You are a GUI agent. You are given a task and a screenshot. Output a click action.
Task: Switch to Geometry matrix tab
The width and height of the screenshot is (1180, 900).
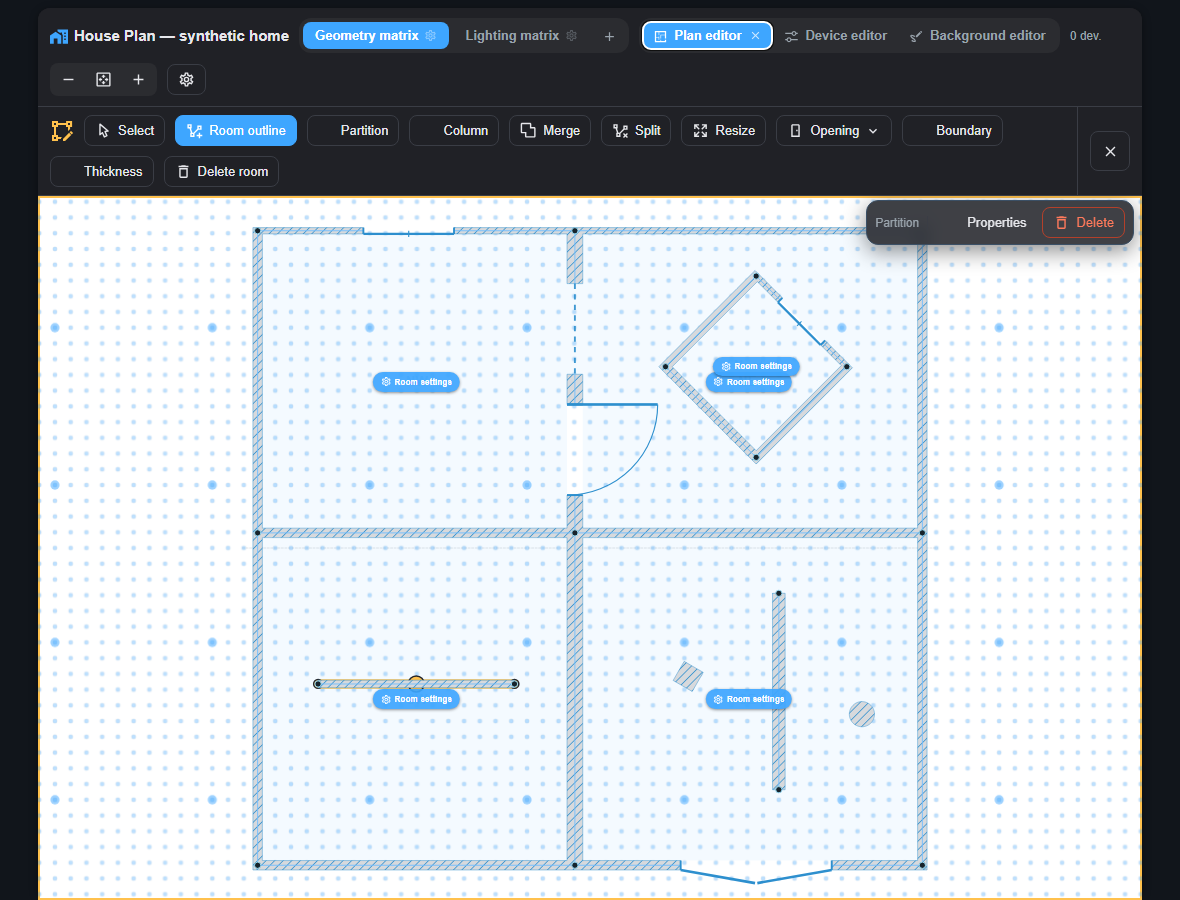[x=376, y=35]
